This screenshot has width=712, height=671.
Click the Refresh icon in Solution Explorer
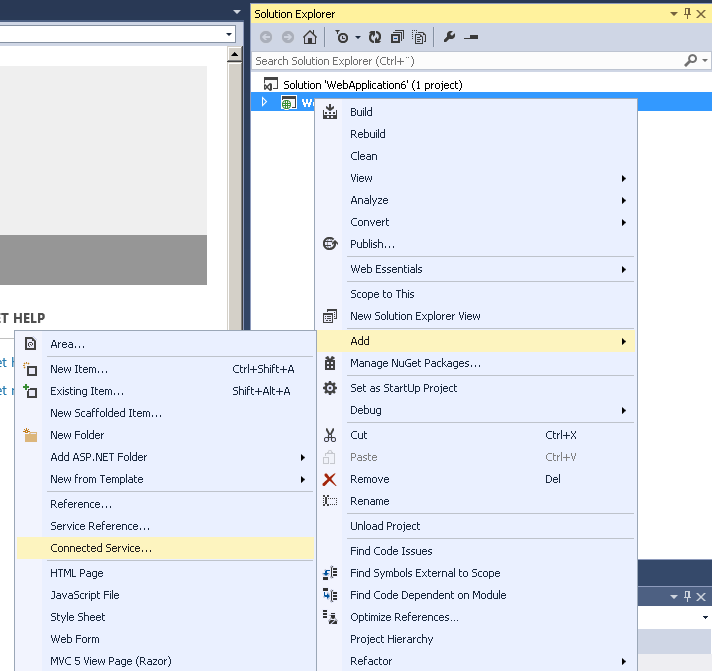click(375, 38)
